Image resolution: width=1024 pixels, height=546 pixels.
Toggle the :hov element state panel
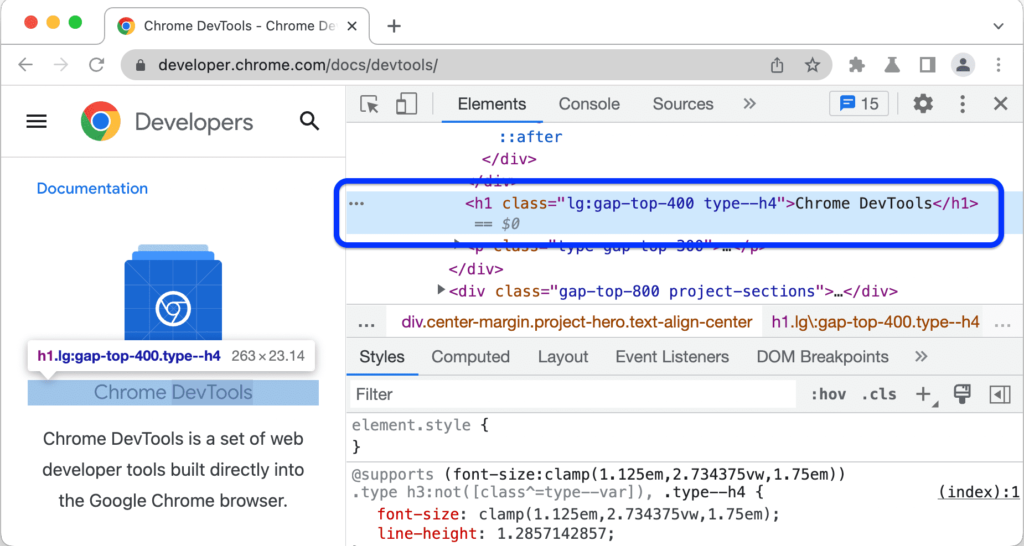(828, 394)
